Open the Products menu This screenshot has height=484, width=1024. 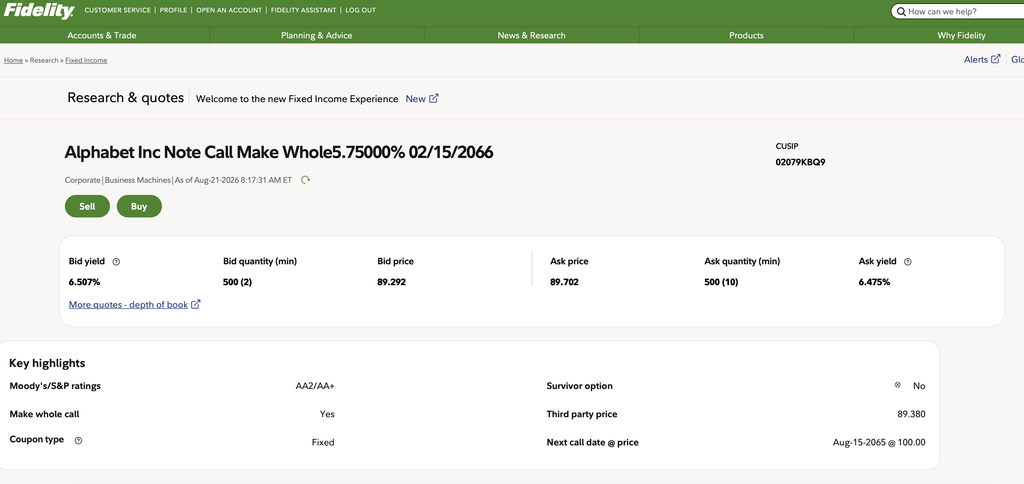tap(746, 35)
